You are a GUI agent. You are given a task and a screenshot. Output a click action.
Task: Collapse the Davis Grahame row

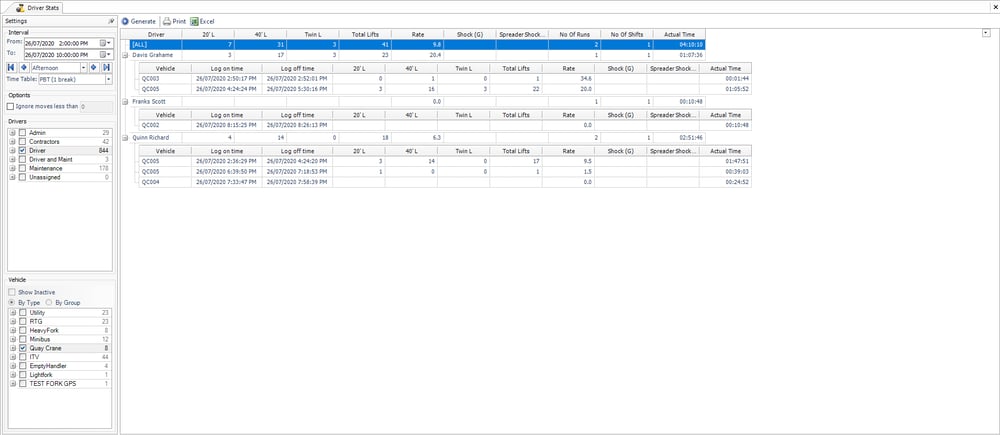[x=125, y=55]
